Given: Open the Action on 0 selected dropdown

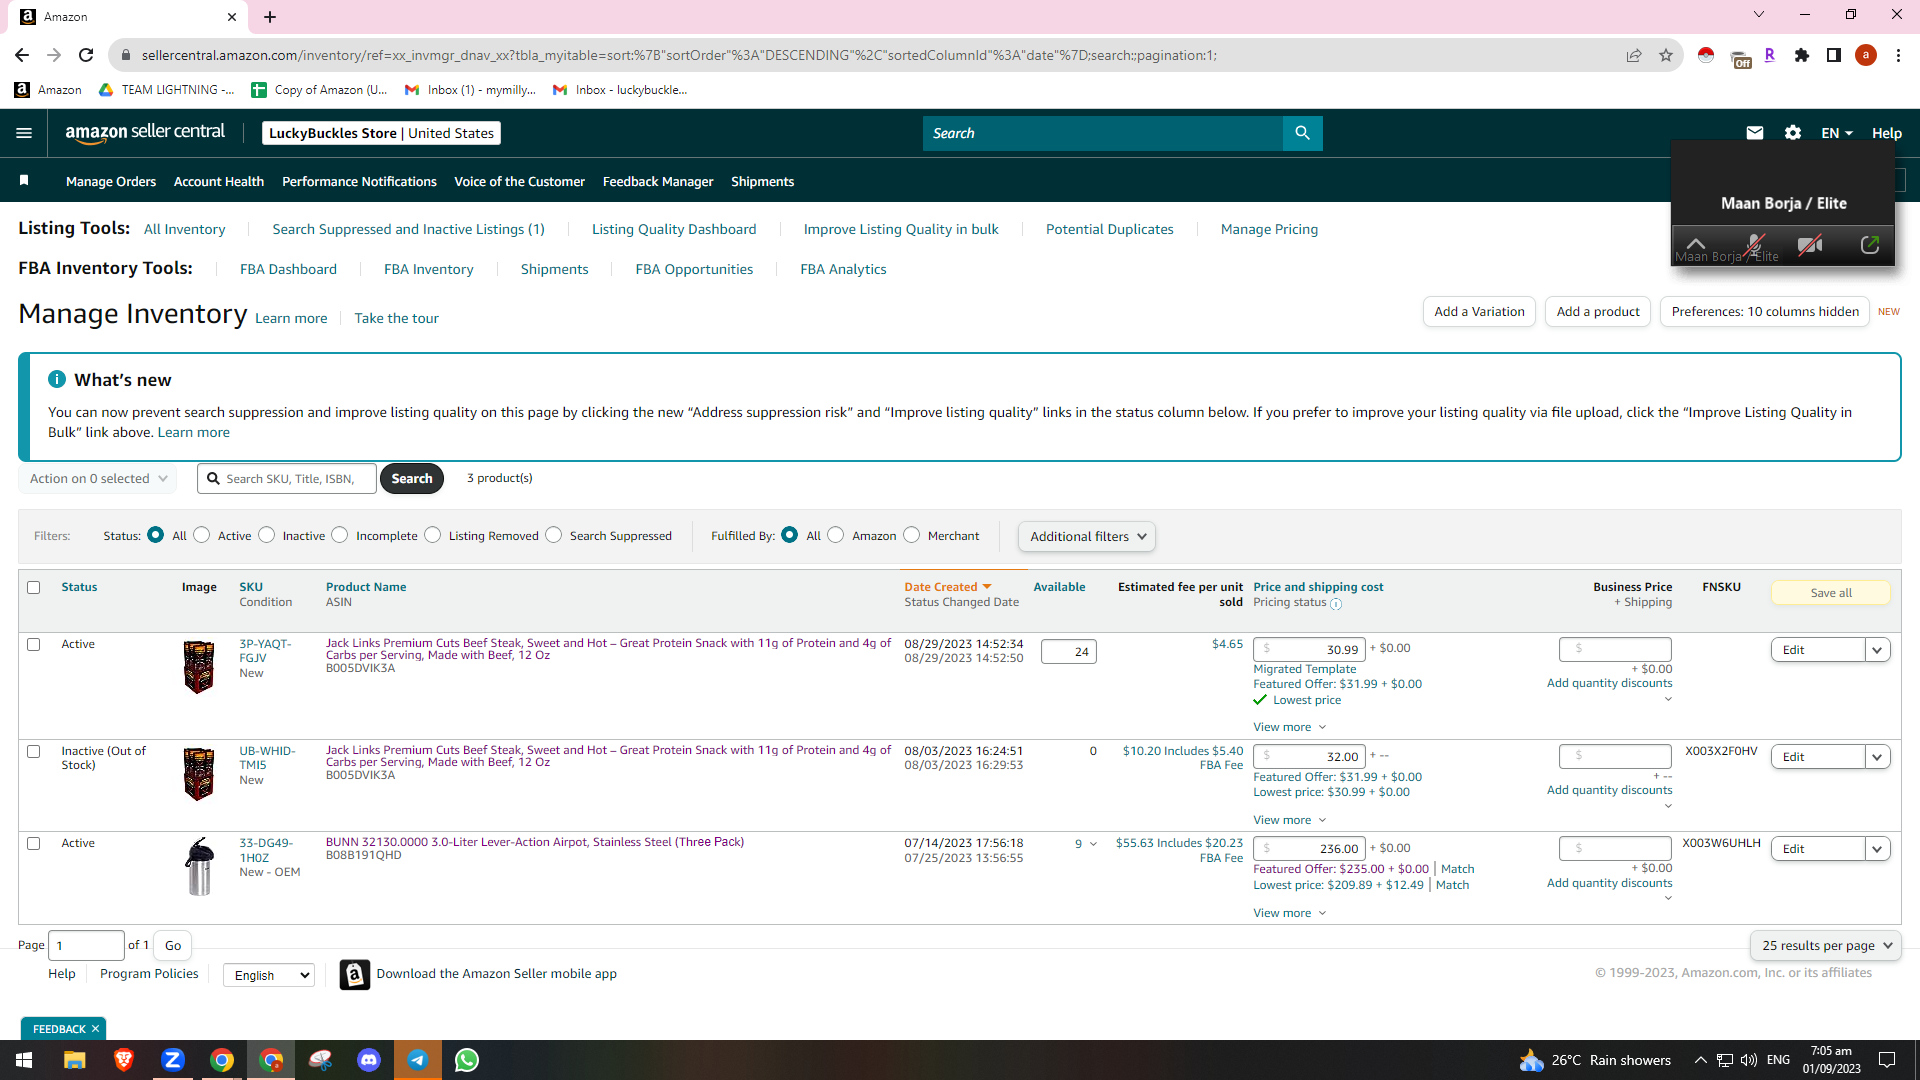Looking at the screenshot, I should tap(98, 479).
